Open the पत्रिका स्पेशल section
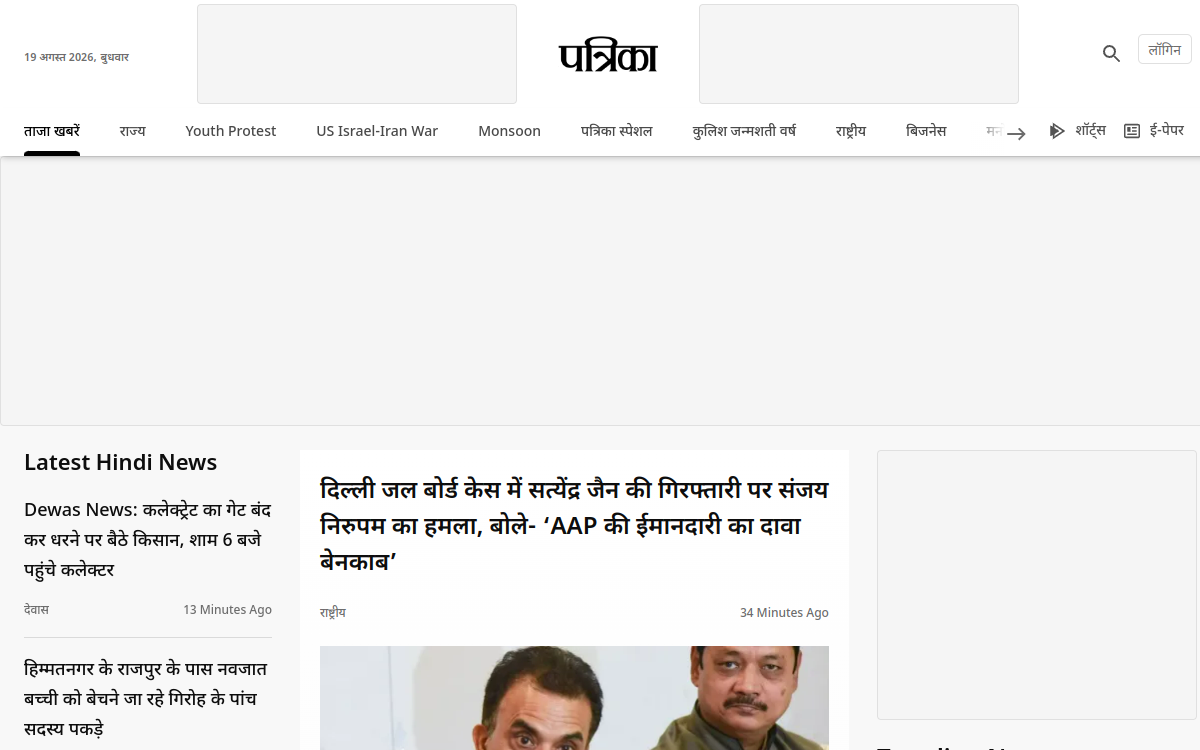 point(616,131)
